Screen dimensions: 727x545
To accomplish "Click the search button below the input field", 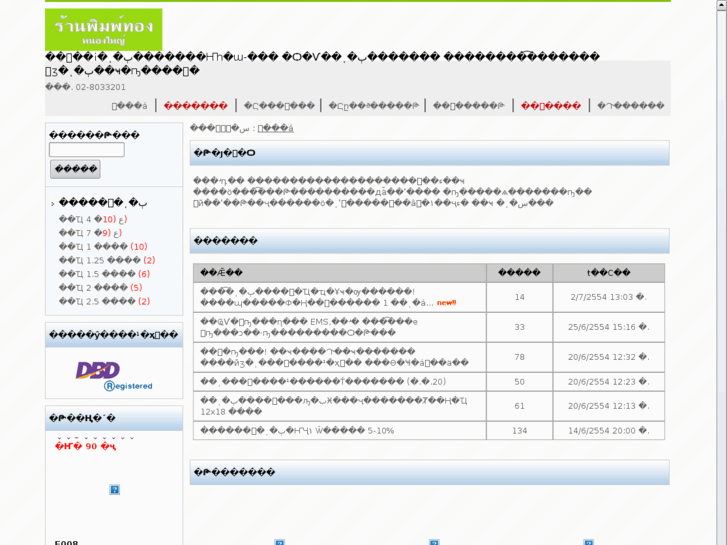I will click(75, 169).
